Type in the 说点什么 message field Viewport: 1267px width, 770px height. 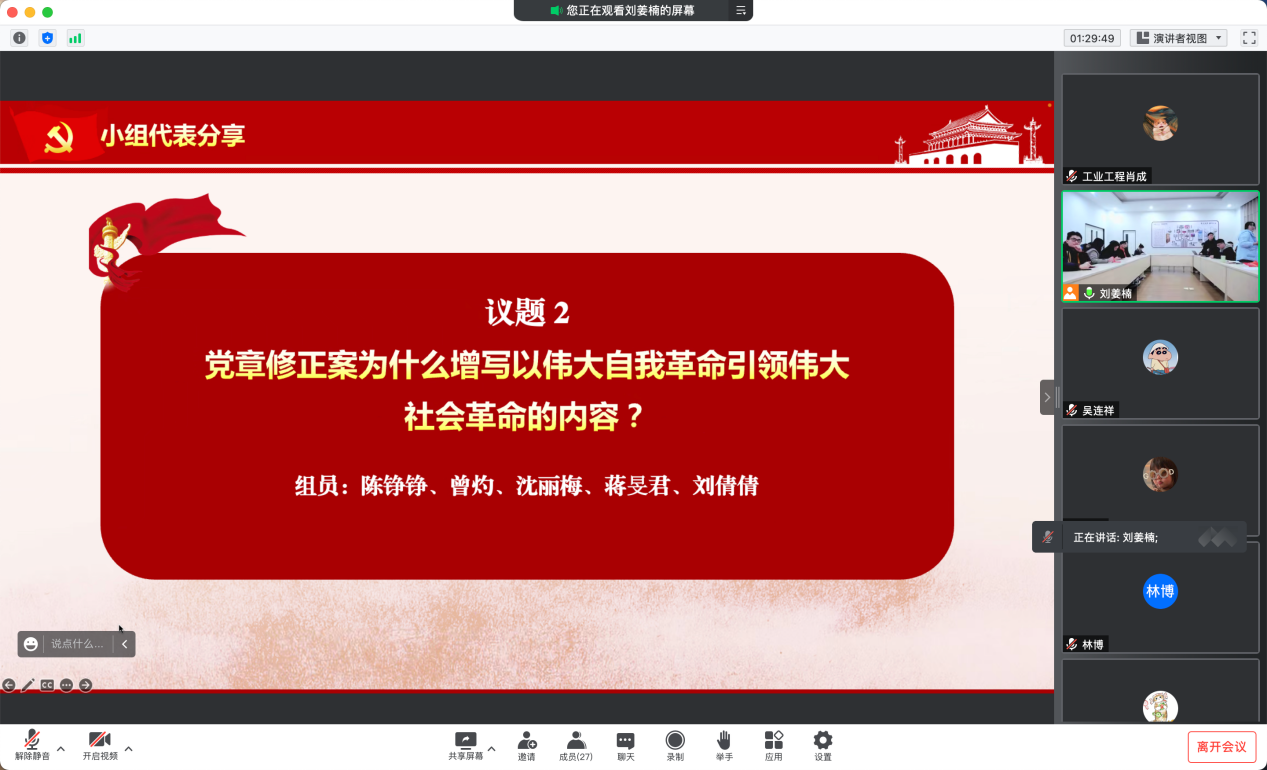point(77,644)
